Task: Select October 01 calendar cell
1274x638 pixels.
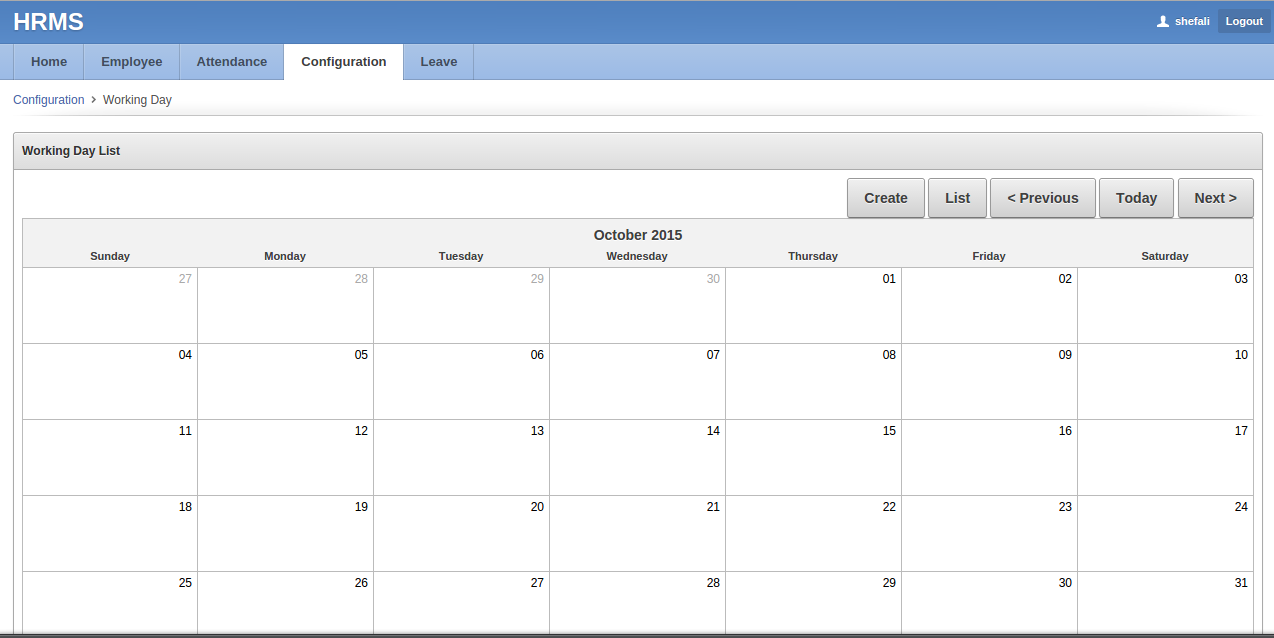Action: click(813, 305)
